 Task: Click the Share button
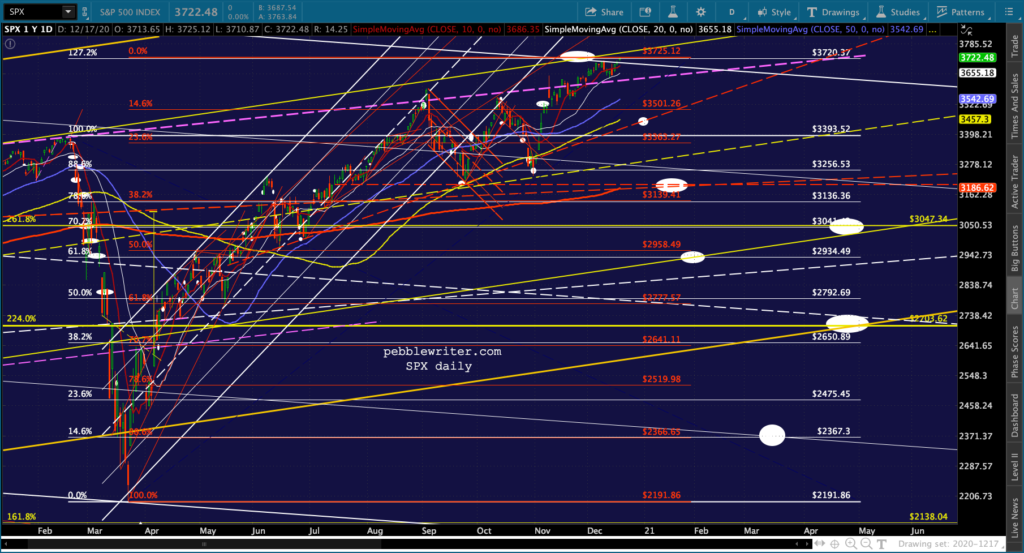point(604,12)
